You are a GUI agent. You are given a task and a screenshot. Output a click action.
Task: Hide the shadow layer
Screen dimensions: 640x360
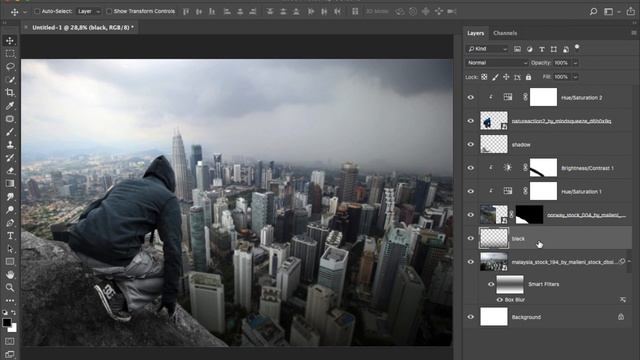point(471,144)
